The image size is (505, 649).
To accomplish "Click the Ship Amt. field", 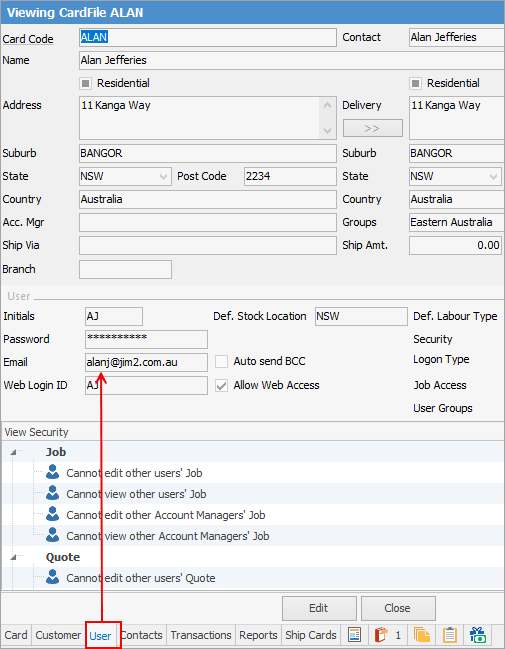I will [x=455, y=245].
